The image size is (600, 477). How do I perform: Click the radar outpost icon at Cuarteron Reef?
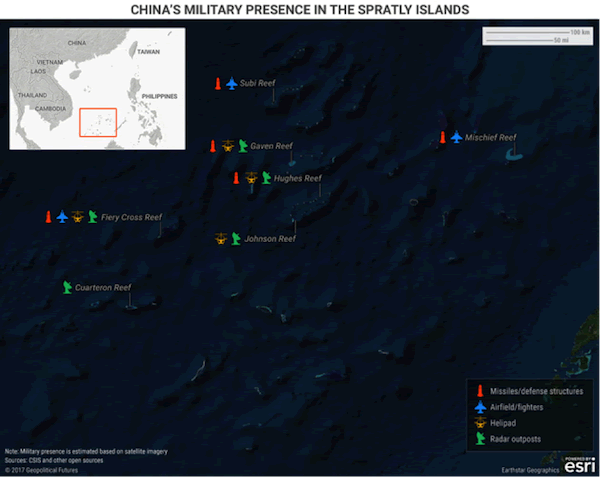(67, 287)
